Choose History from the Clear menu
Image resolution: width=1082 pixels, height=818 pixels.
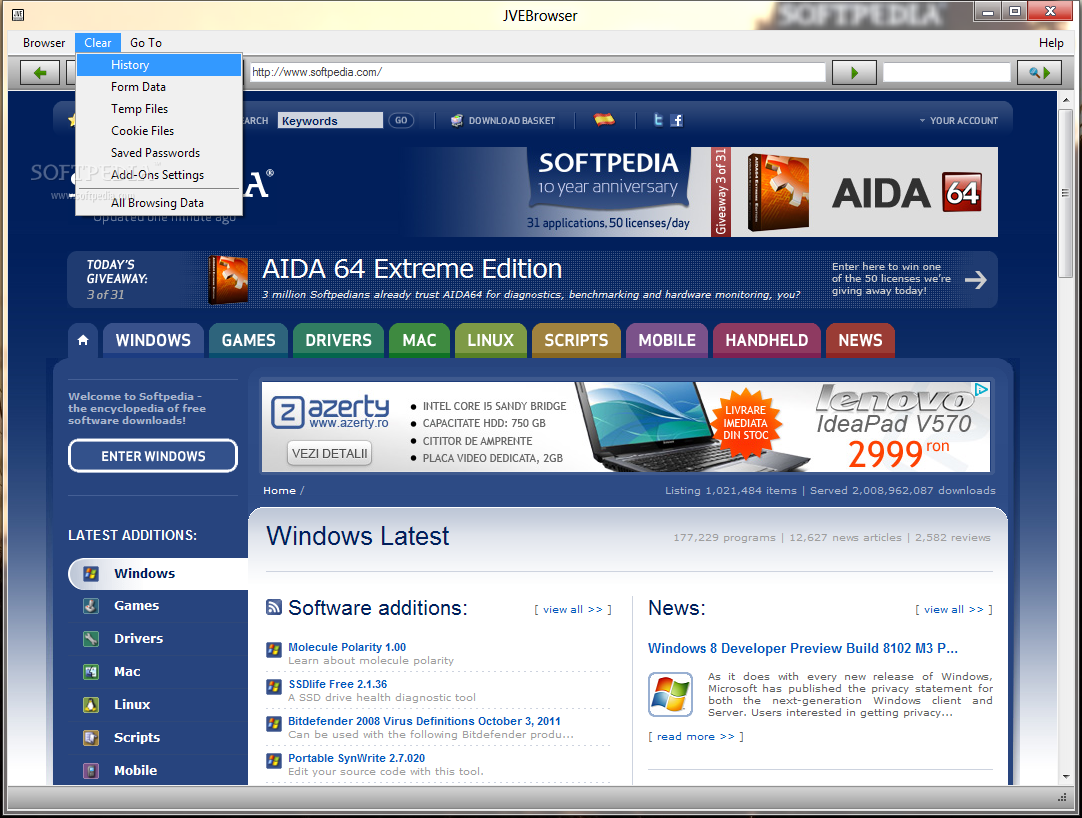pyautogui.click(x=159, y=65)
